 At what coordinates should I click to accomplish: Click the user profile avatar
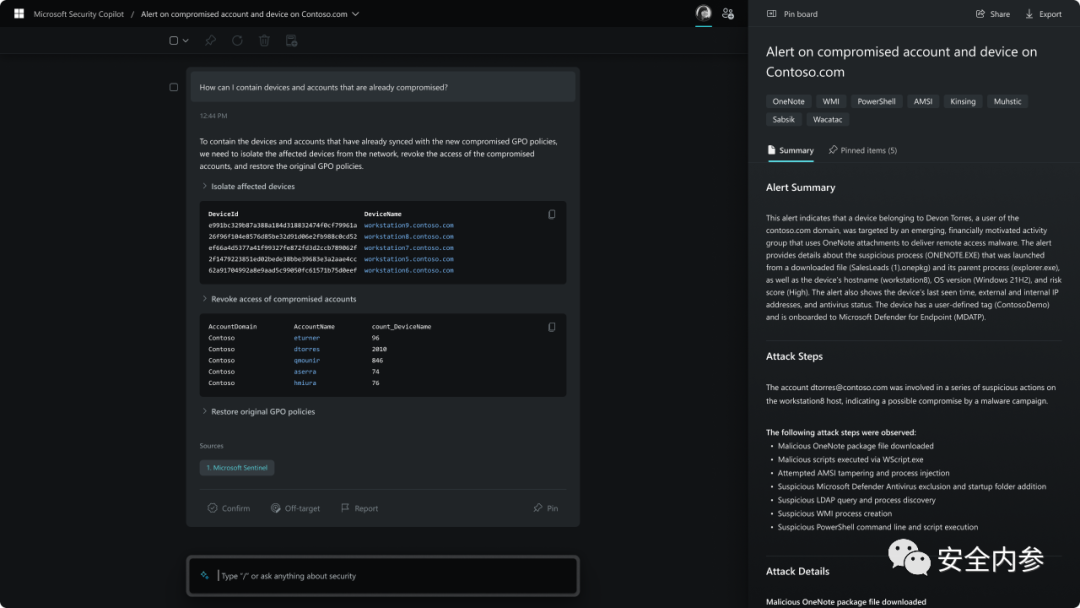pos(703,13)
